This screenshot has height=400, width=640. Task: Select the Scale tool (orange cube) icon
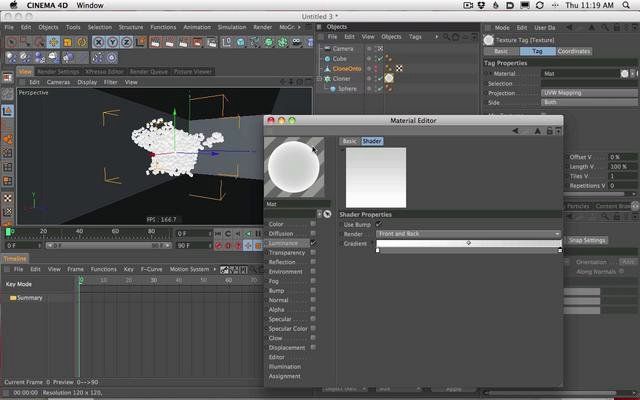pyautogui.click(x=67, y=42)
